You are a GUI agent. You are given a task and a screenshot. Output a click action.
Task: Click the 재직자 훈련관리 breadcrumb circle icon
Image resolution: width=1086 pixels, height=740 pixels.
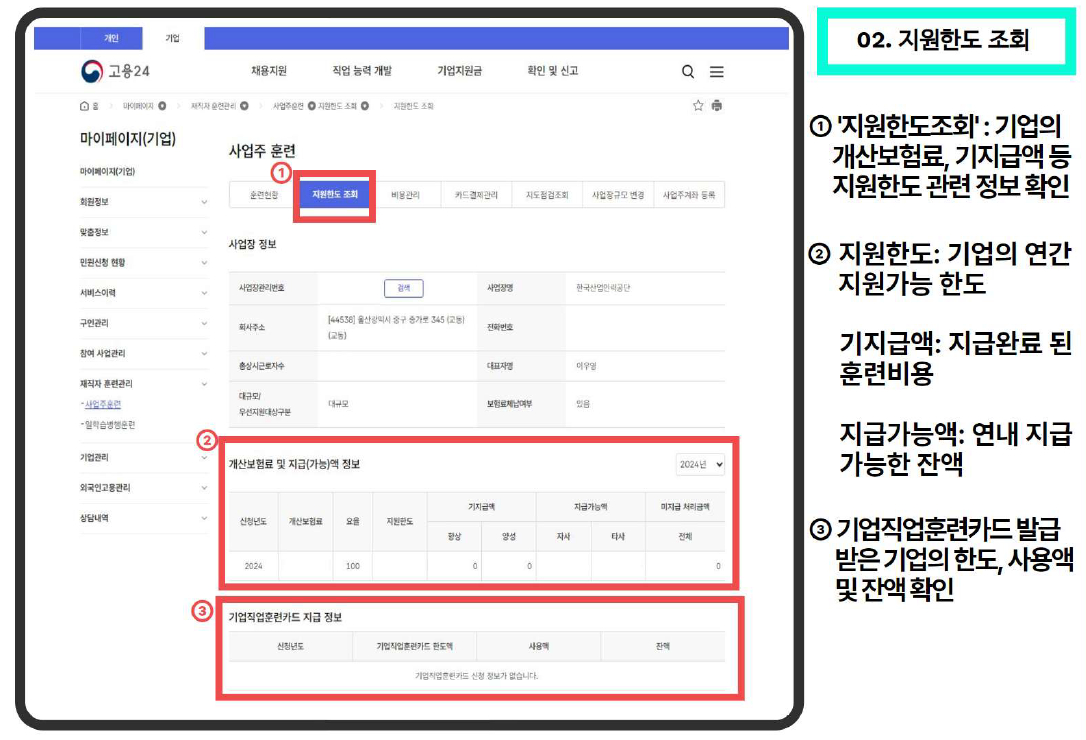tap(244, 106)
